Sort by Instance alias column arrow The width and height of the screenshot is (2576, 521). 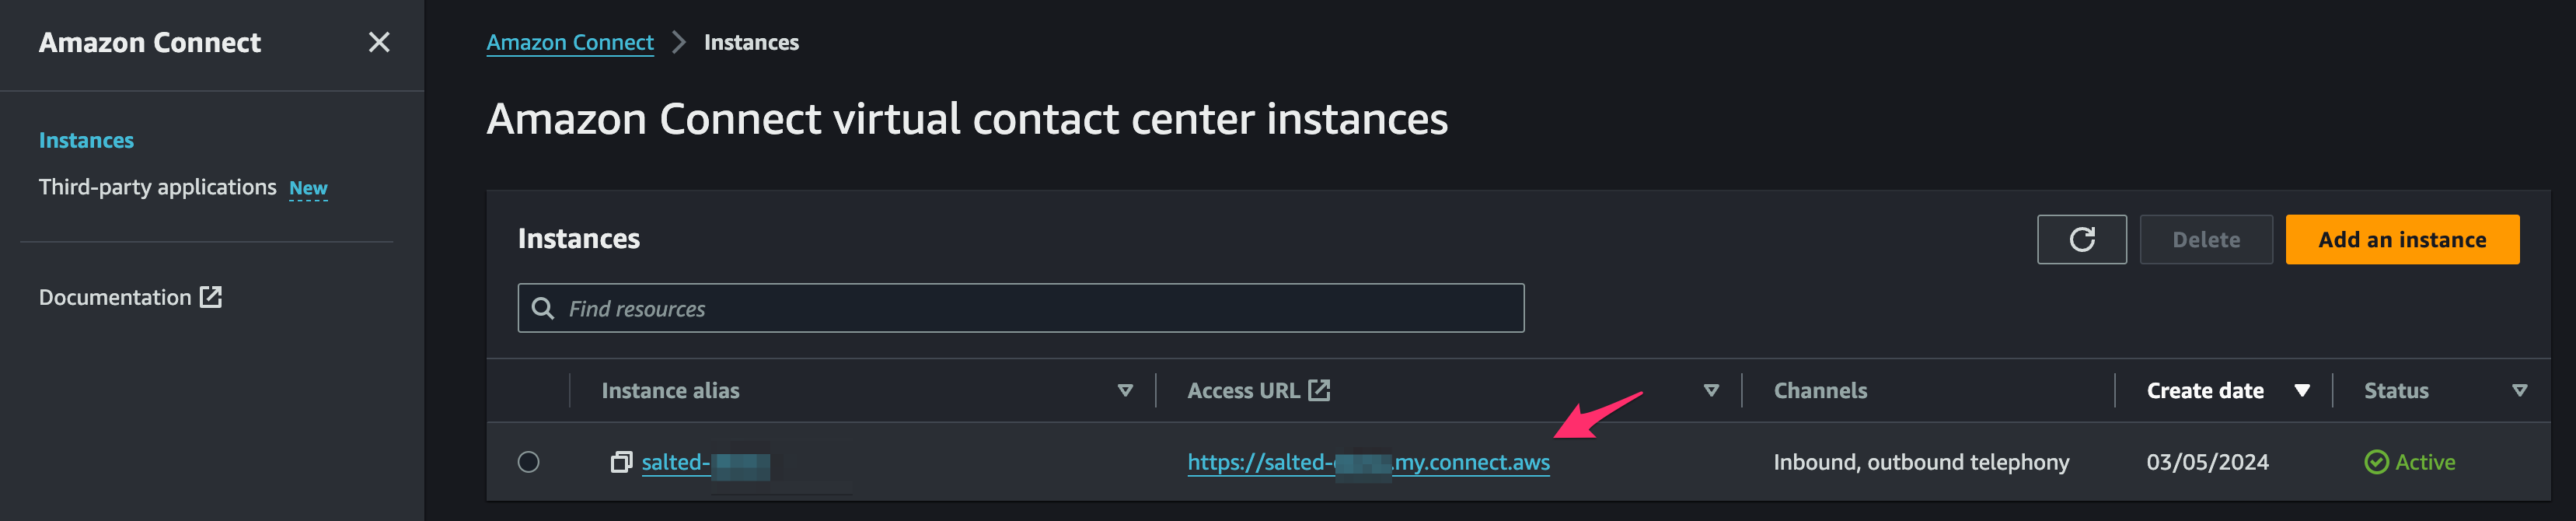(x=1125, y=391)
